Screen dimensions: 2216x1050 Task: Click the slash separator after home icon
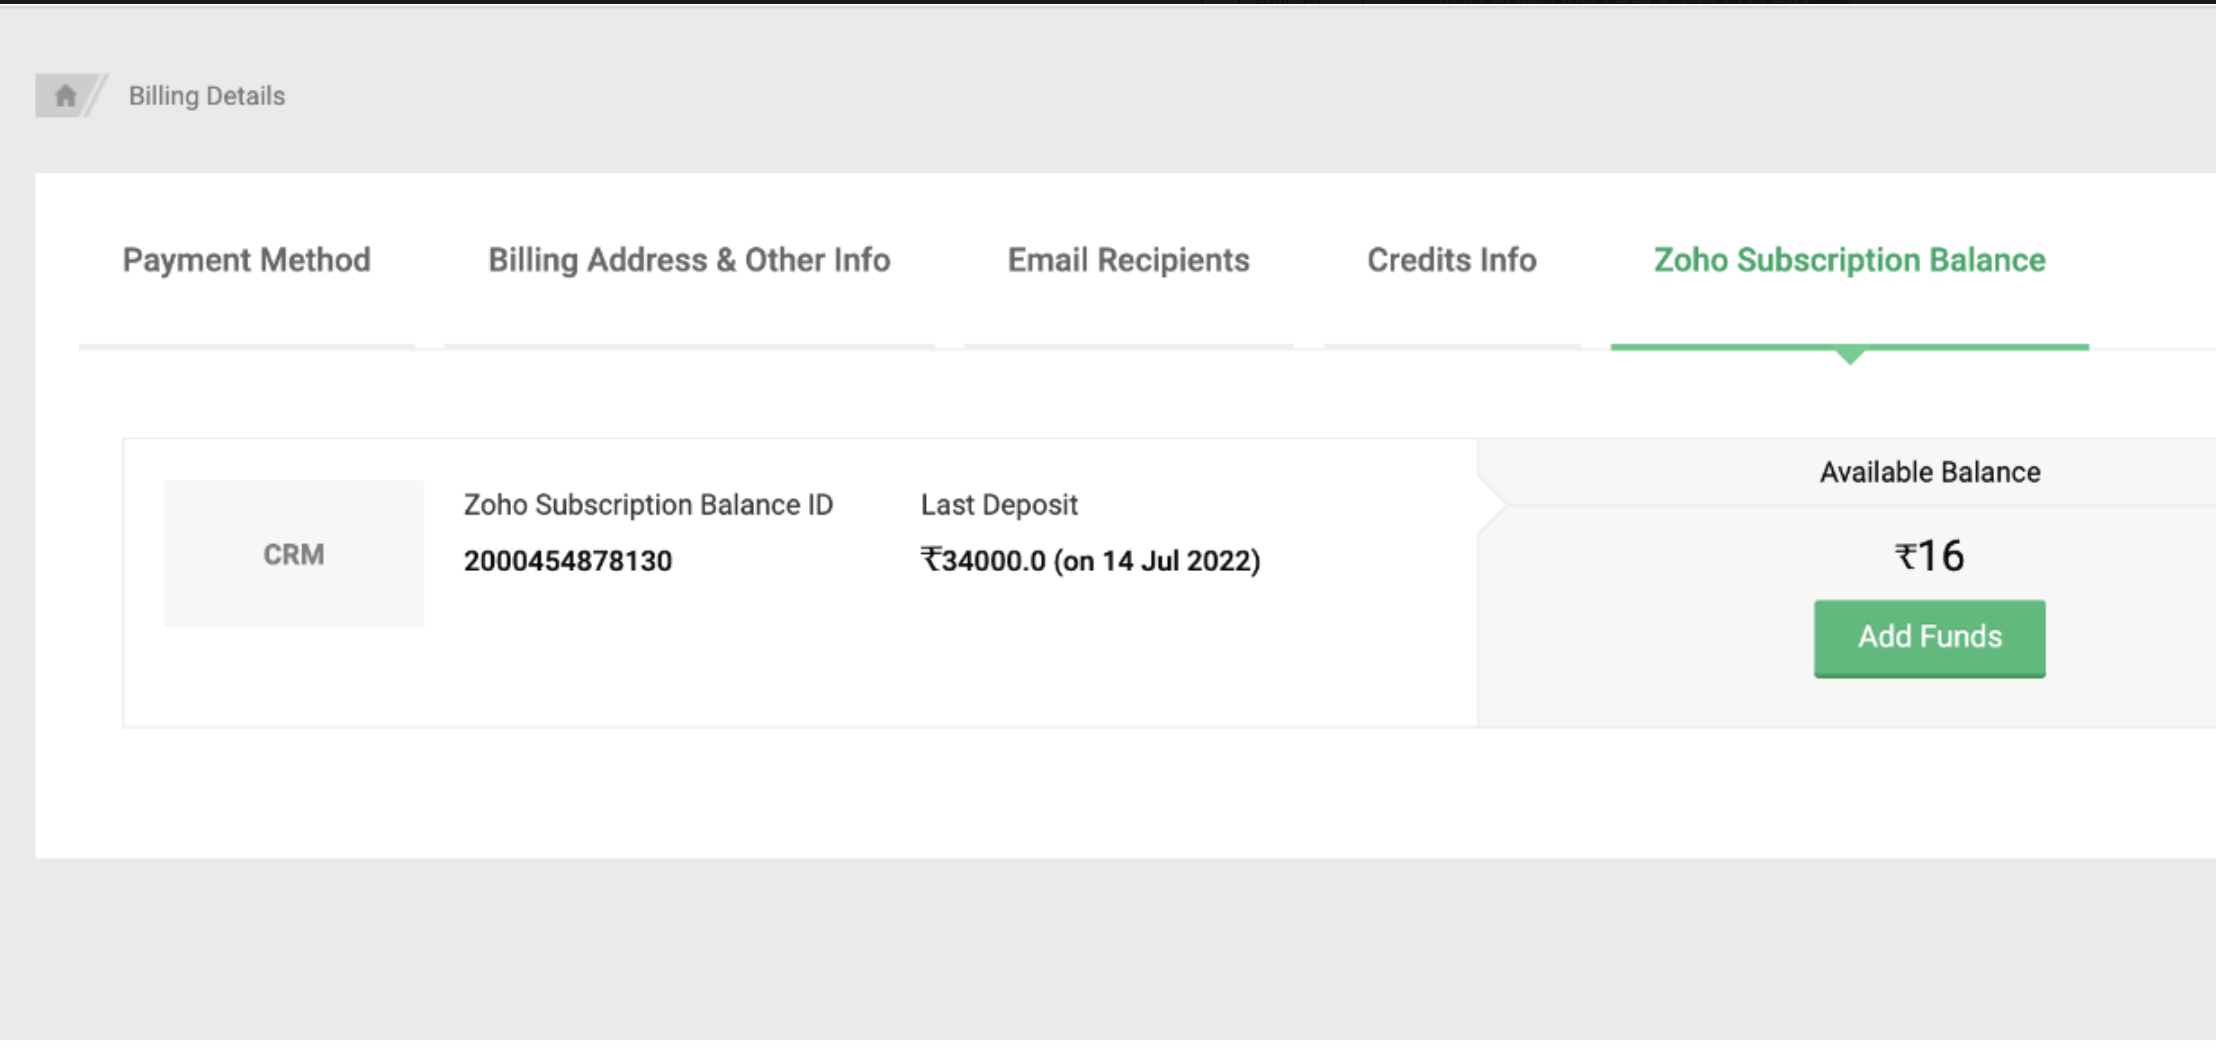click(x=96, y=96)
